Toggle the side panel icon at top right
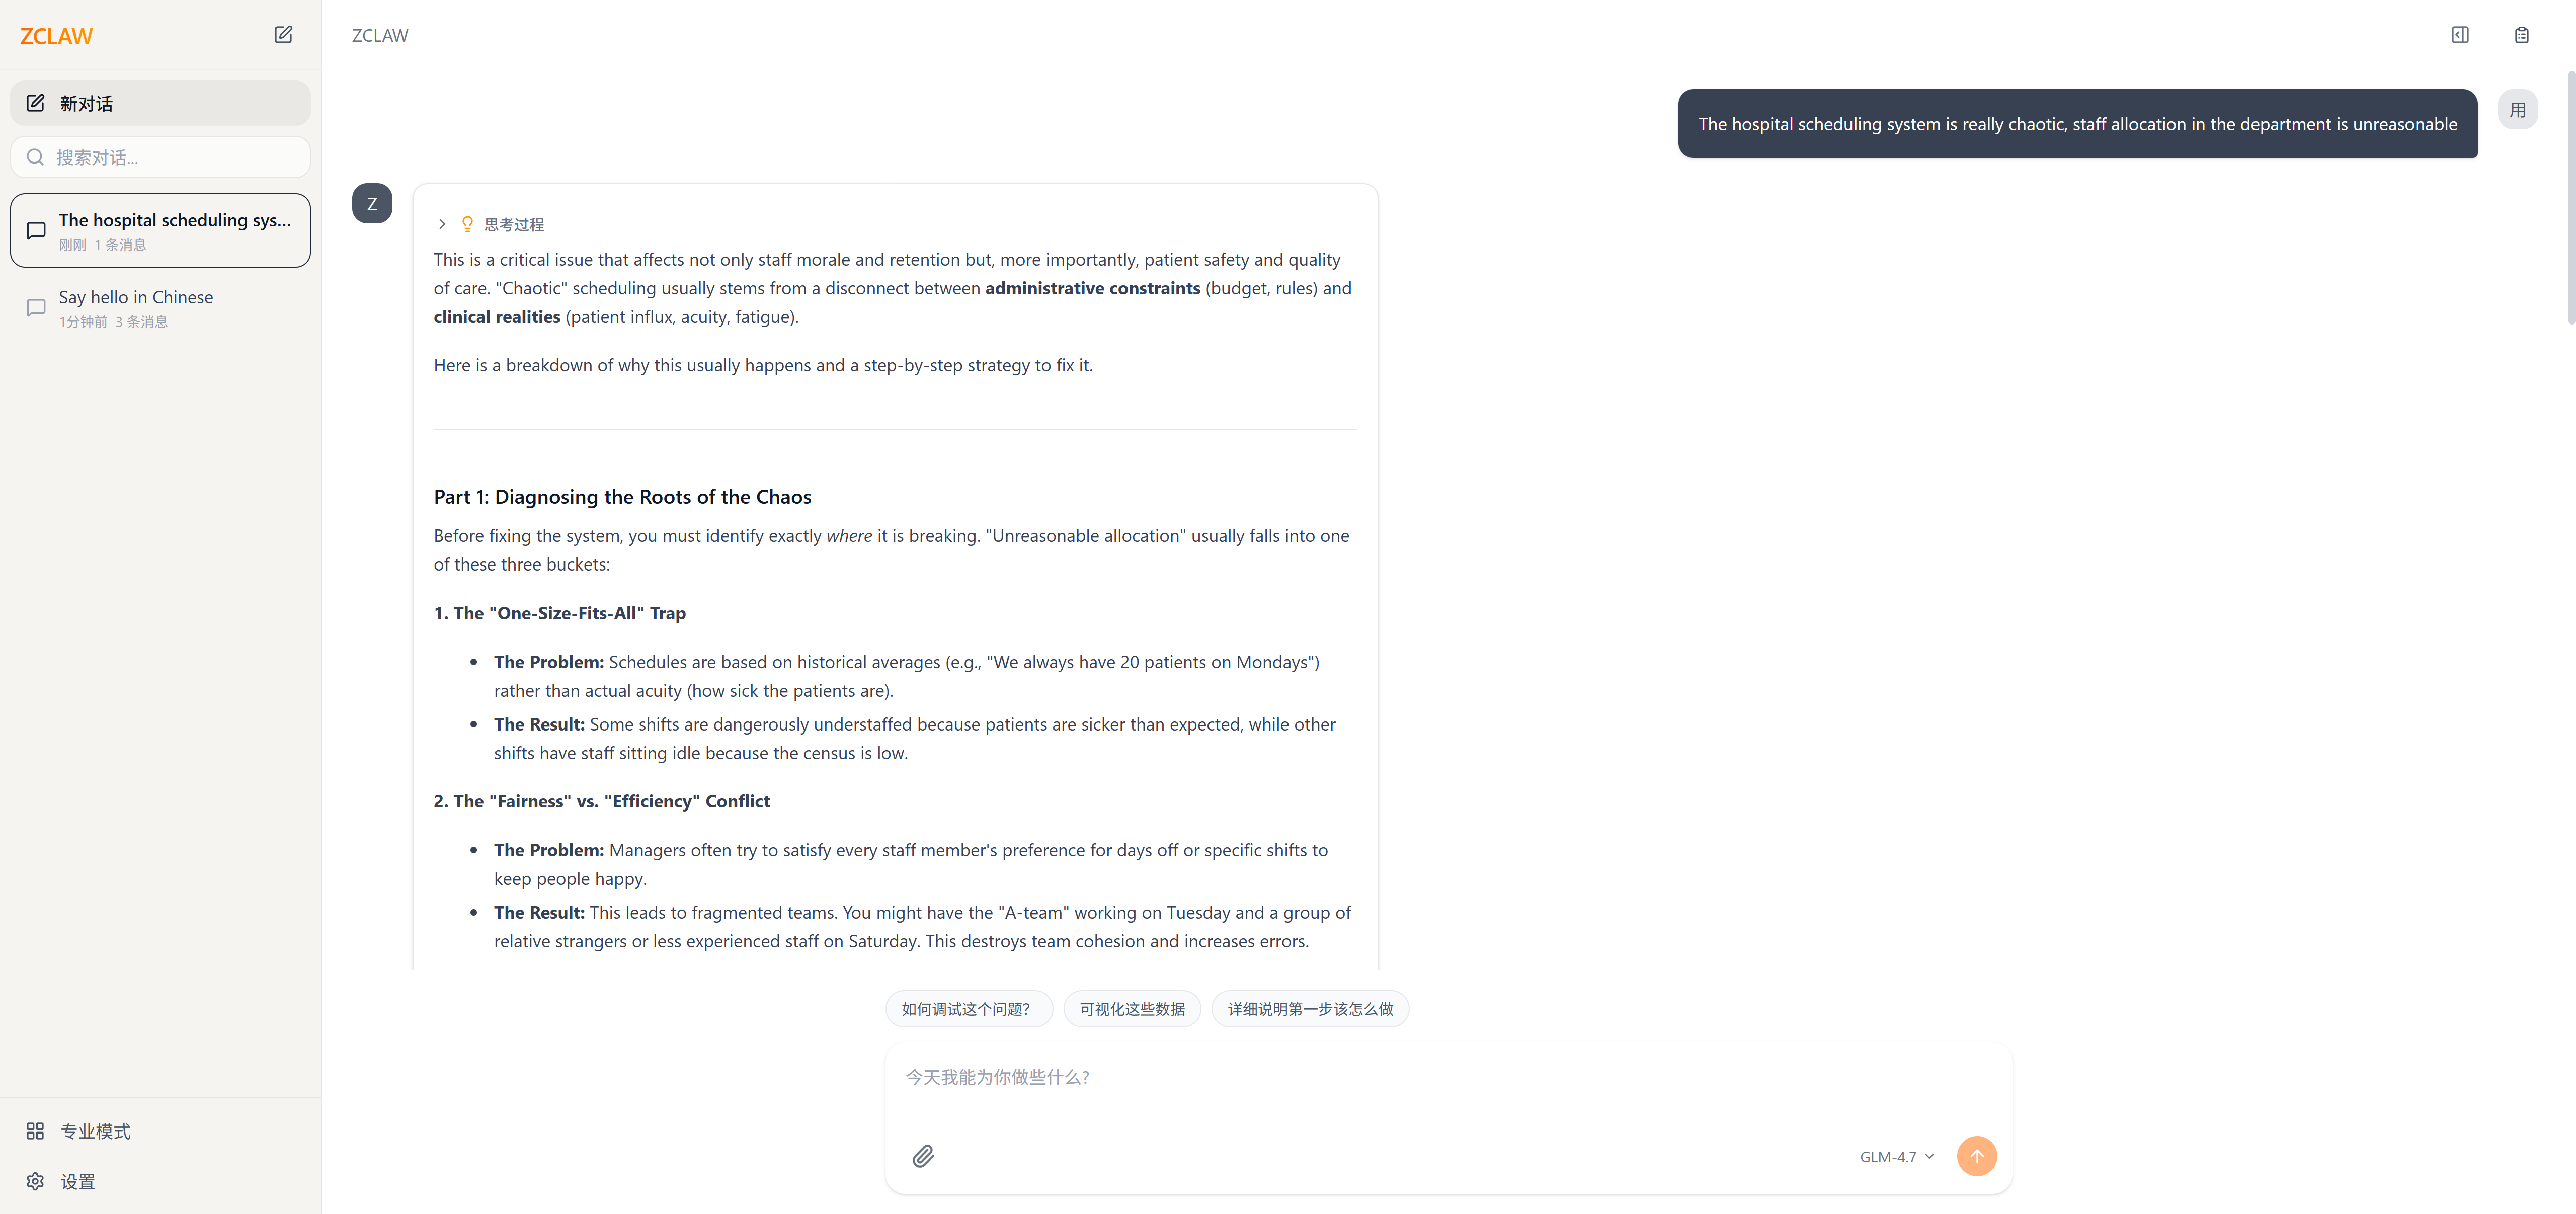This screenshot has height=1214, width=2576. (2459, 35)
